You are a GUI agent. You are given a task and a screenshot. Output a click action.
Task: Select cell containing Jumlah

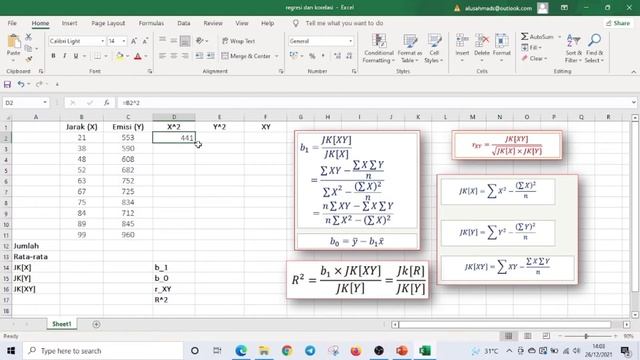[36, 246]
